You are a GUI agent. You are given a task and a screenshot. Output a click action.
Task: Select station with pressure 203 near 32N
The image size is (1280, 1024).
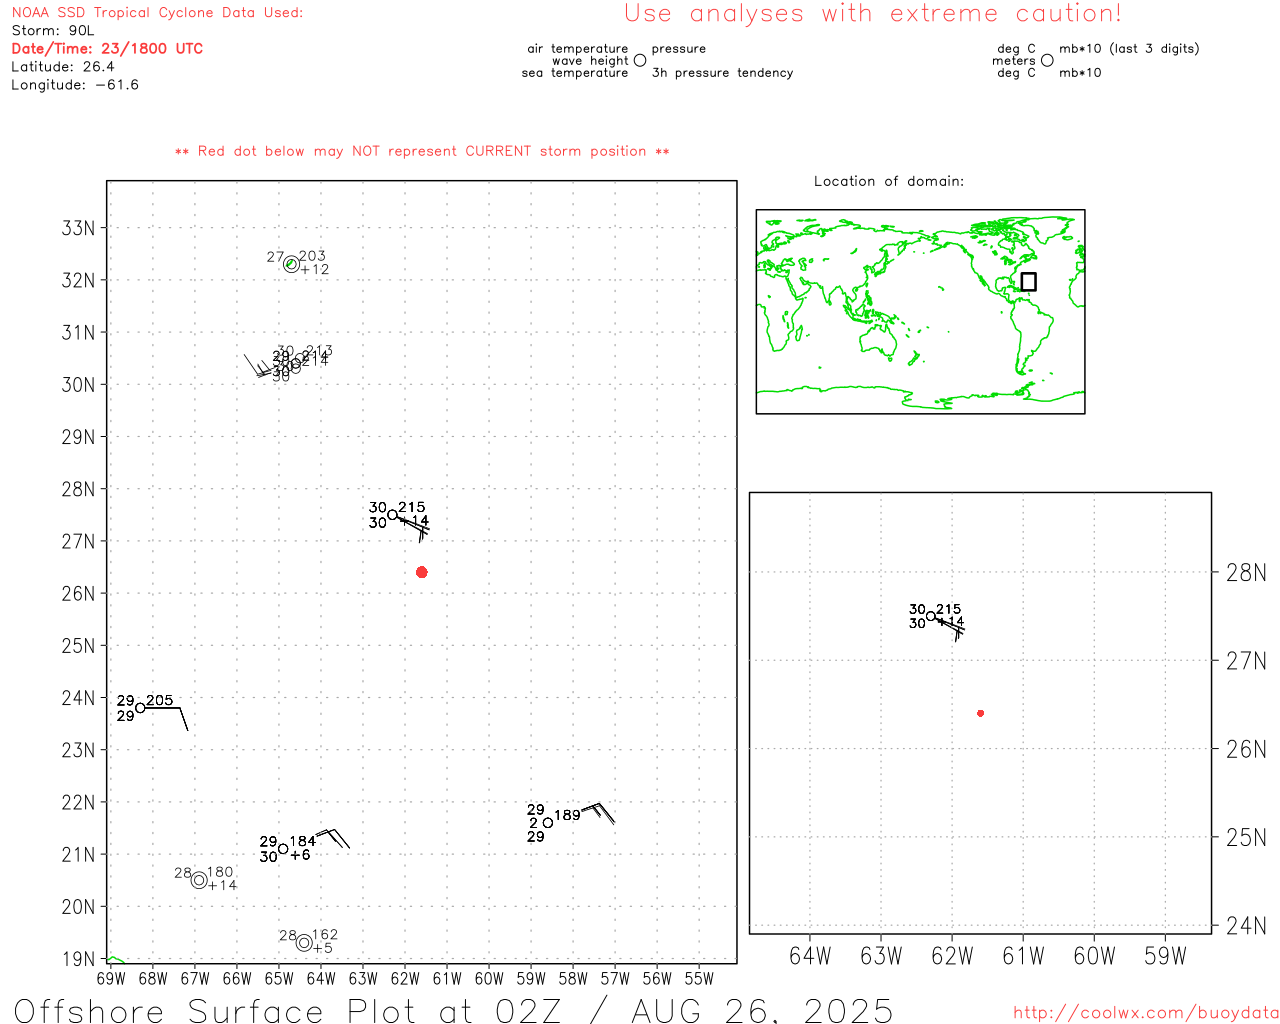pos(291,264)
